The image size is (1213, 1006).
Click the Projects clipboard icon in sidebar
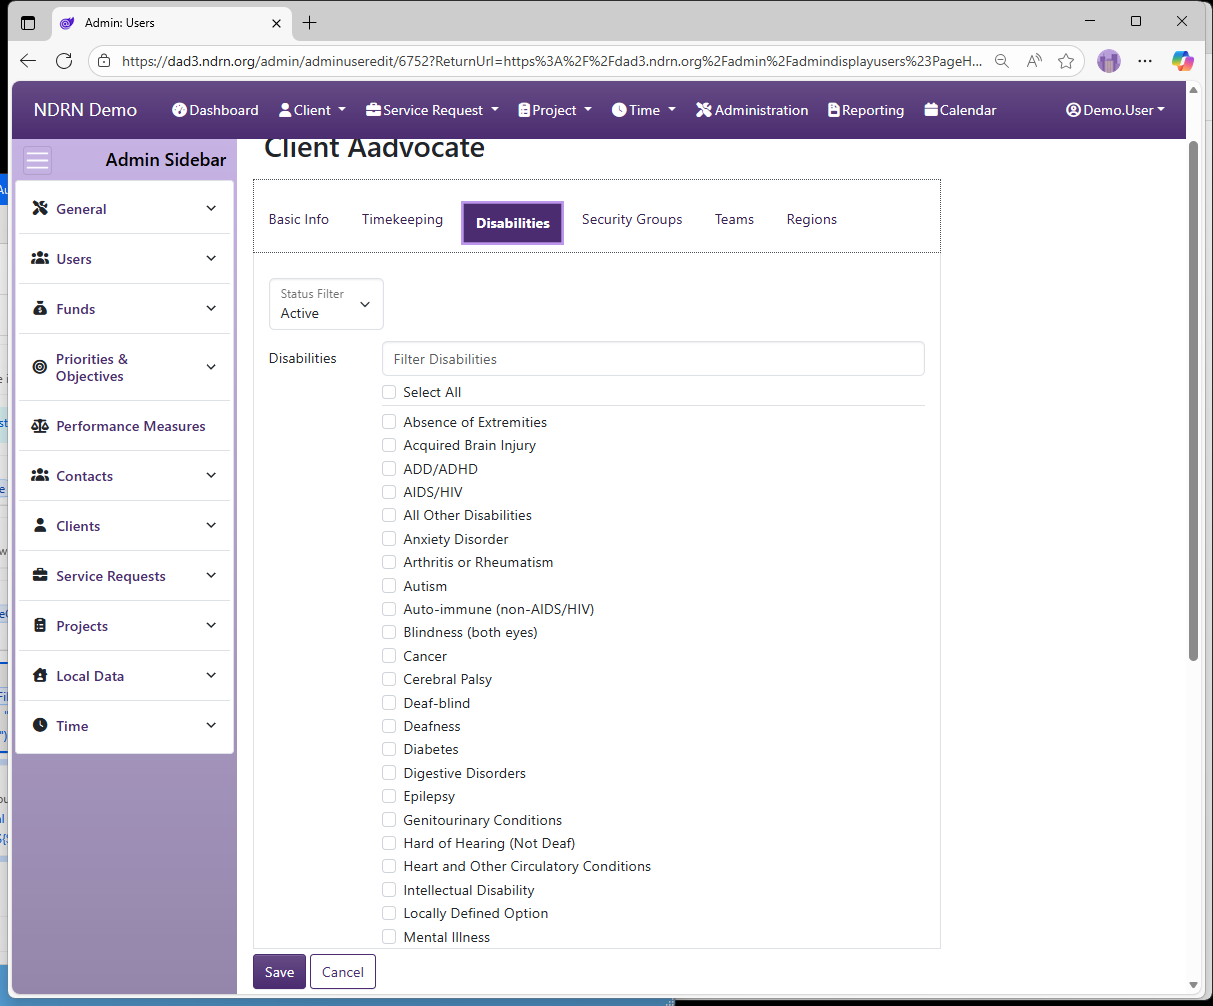point(40,625)
